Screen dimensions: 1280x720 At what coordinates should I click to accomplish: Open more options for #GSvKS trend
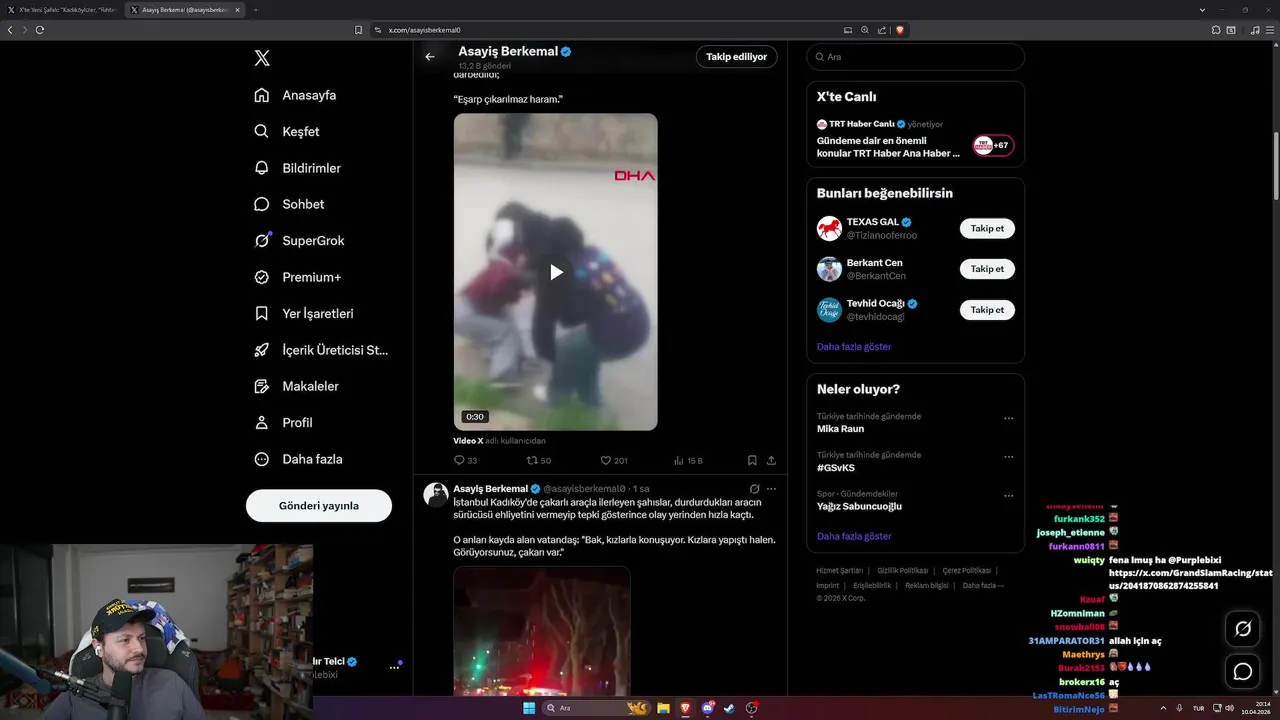click(x=1008, y=456)
